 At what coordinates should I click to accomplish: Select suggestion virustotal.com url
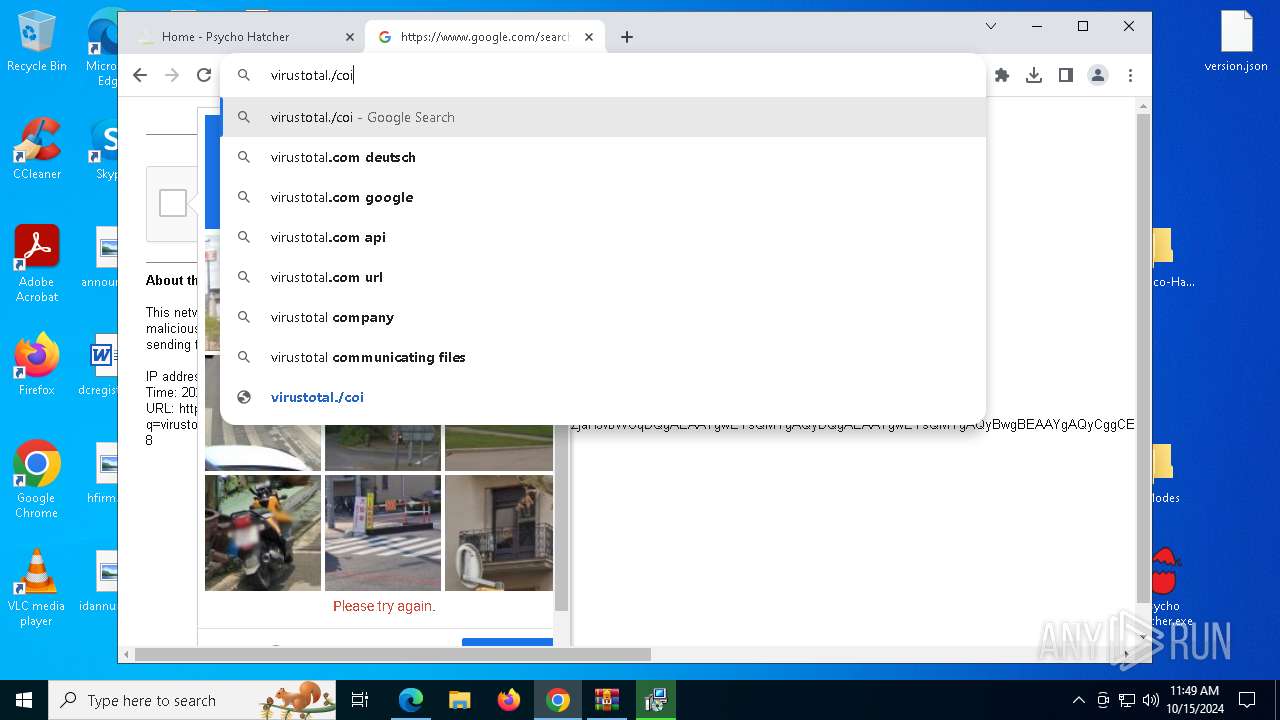click(603, 277)
